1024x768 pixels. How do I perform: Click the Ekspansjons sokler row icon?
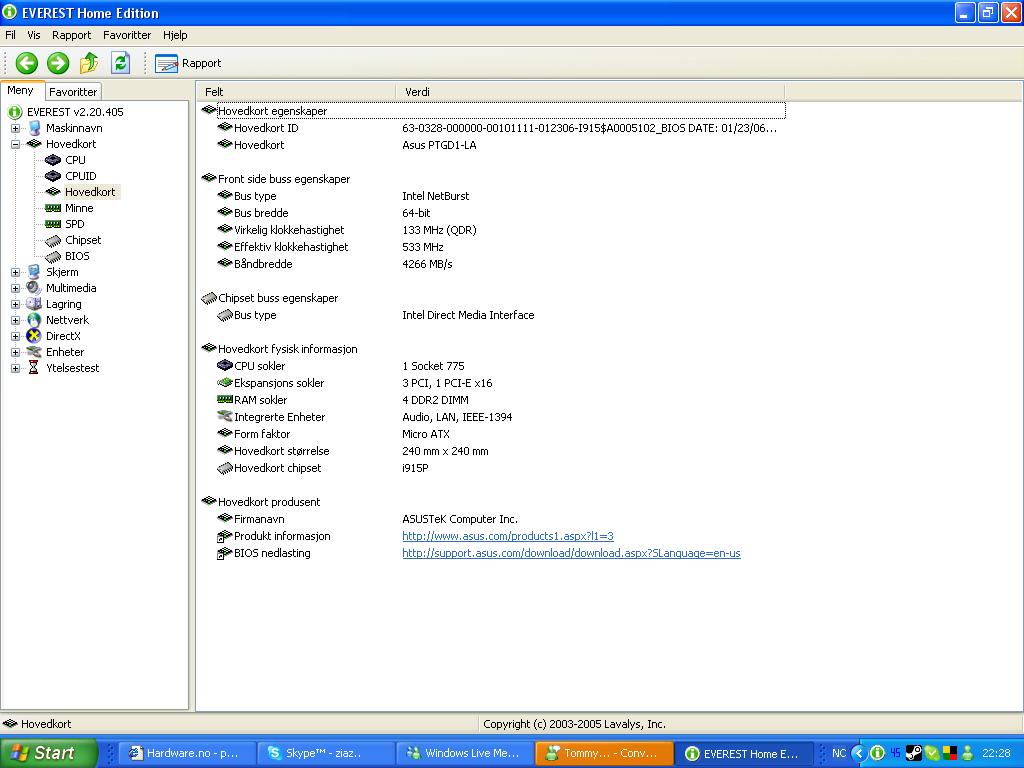(225, 382)
